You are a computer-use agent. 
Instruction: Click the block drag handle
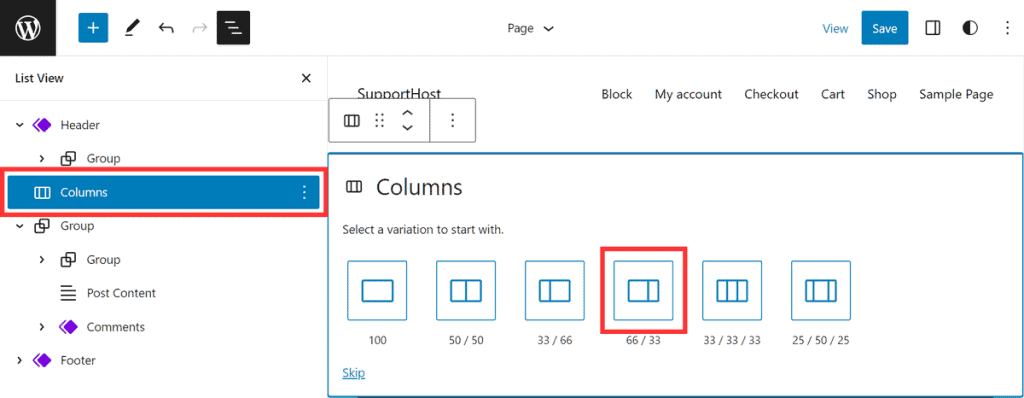379,120
